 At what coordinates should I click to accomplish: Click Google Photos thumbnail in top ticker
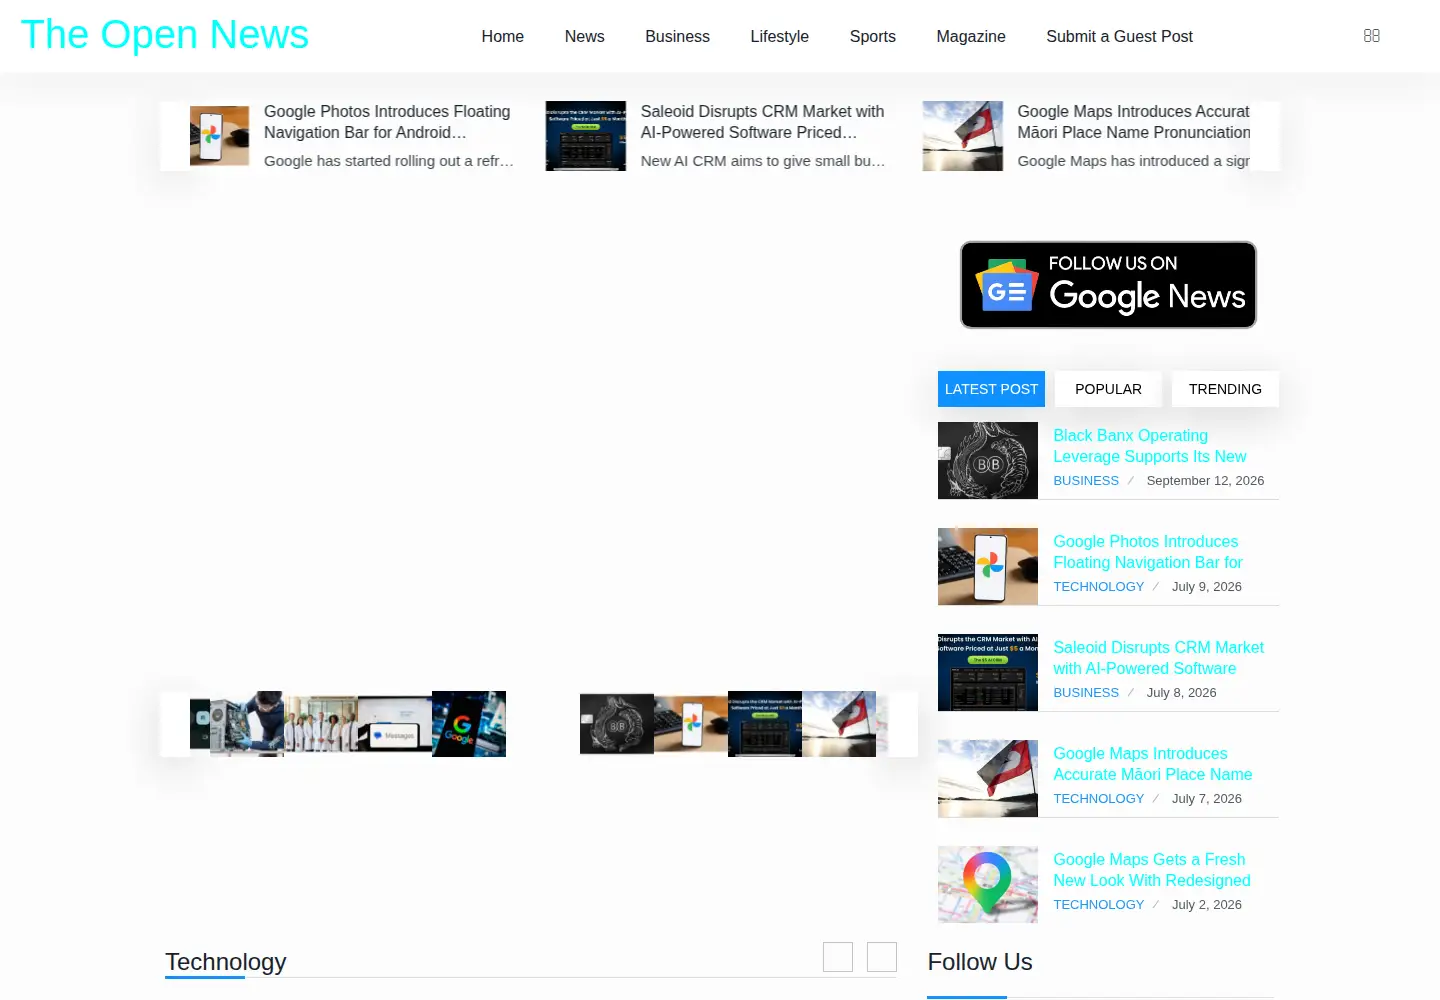(219, 136)
